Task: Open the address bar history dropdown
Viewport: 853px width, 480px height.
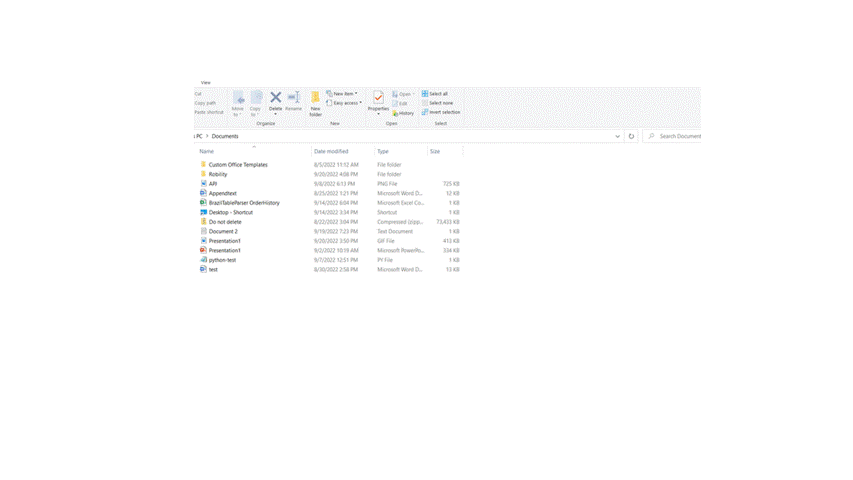Action: click(618, 136)
